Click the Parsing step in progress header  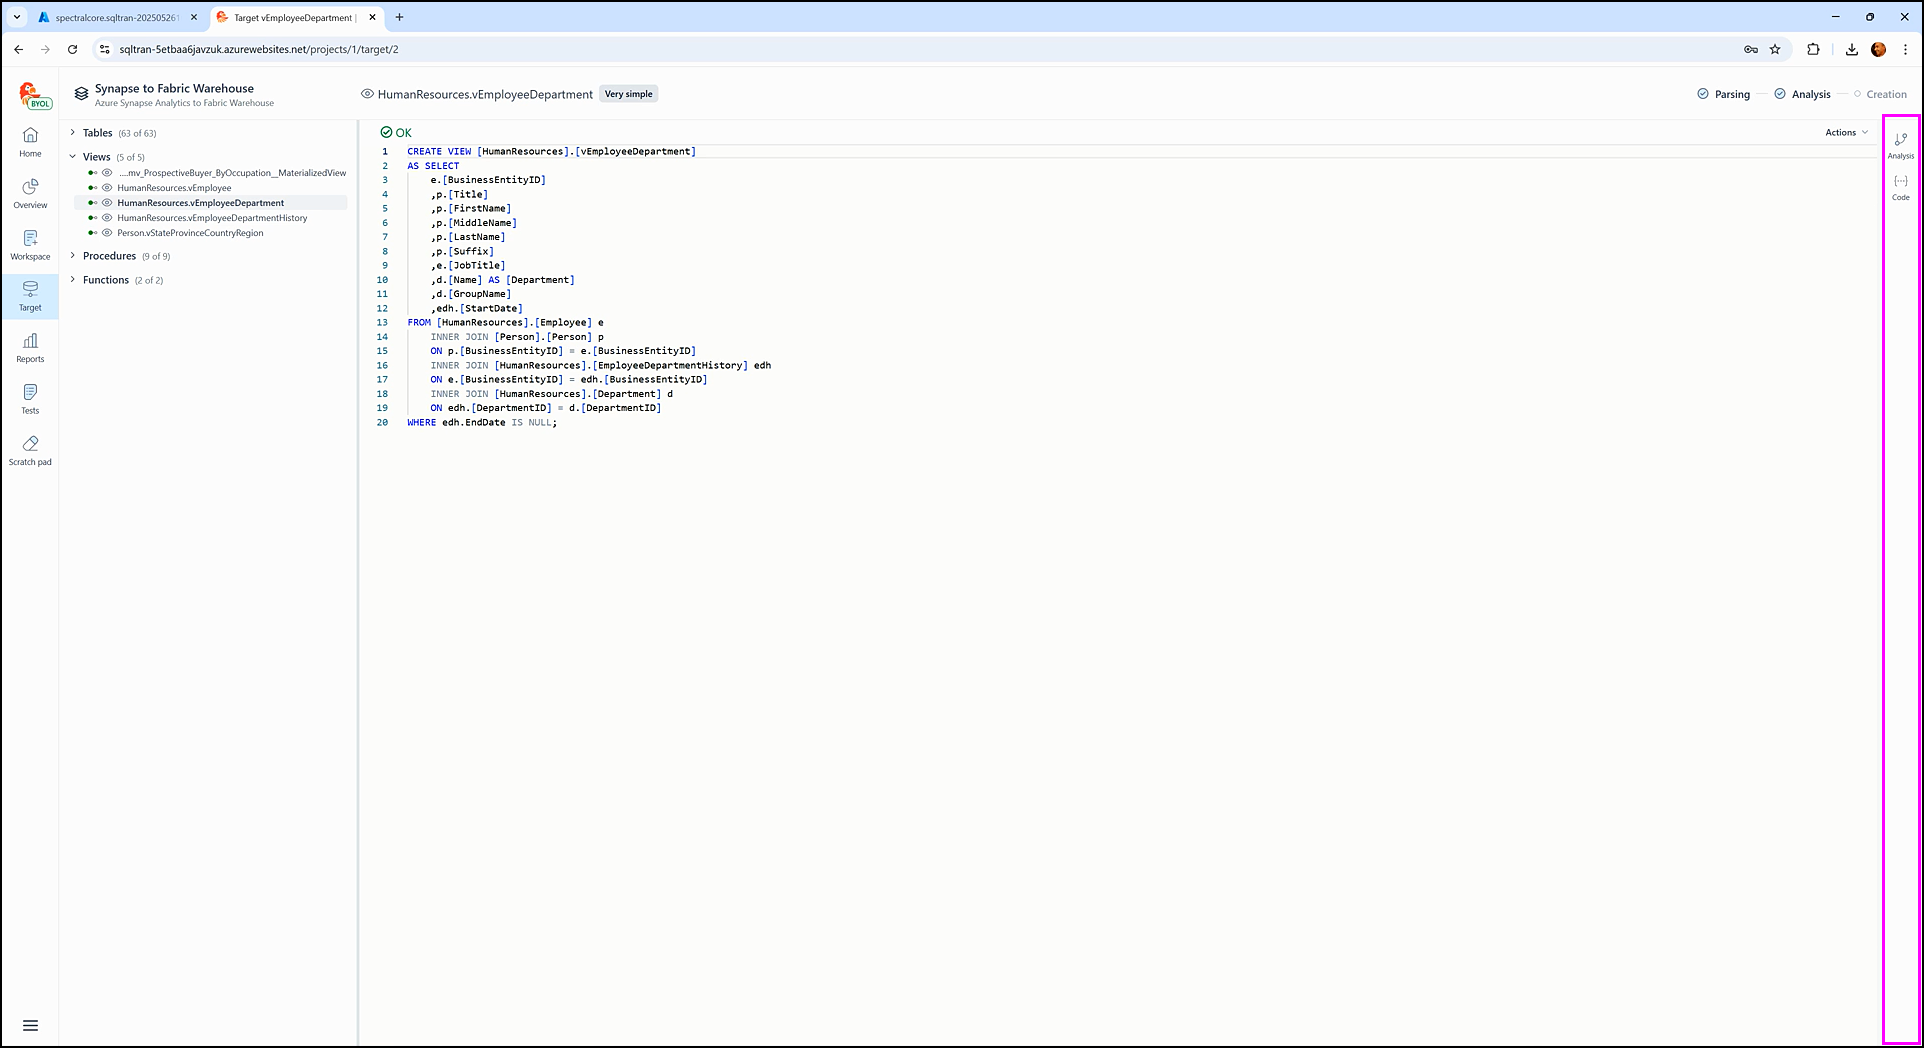point(1724,94)
